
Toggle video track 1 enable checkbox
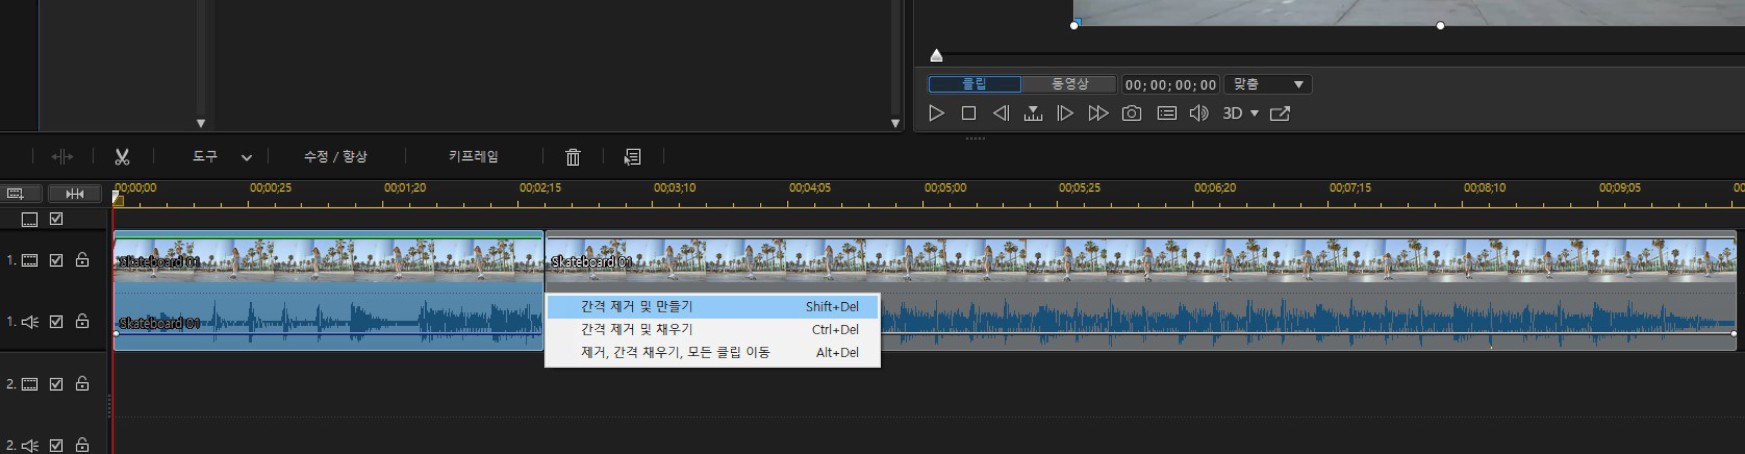56,260
